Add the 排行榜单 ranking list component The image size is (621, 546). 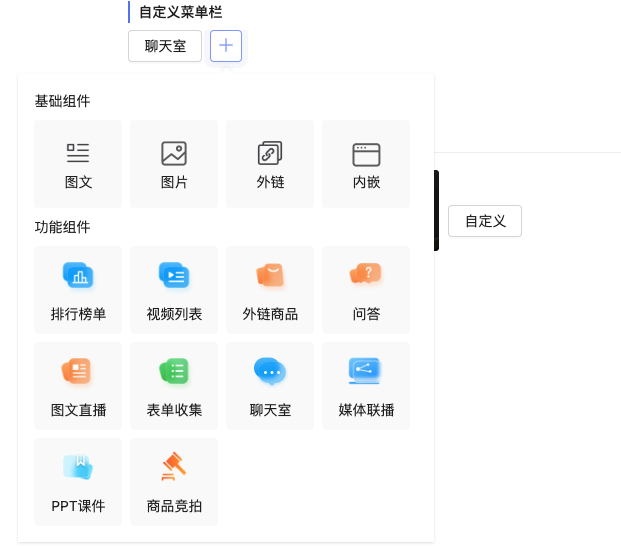coord(78,290)
